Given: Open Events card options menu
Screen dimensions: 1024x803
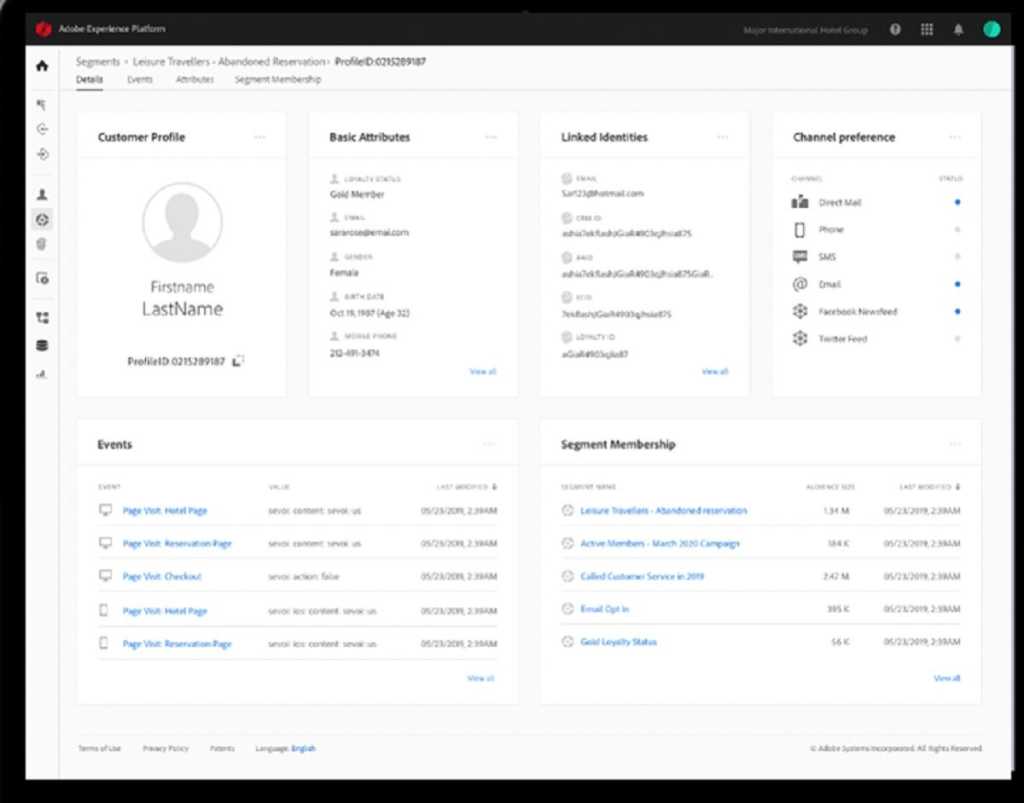Looking at the screenshot, I should click(489, 445).
